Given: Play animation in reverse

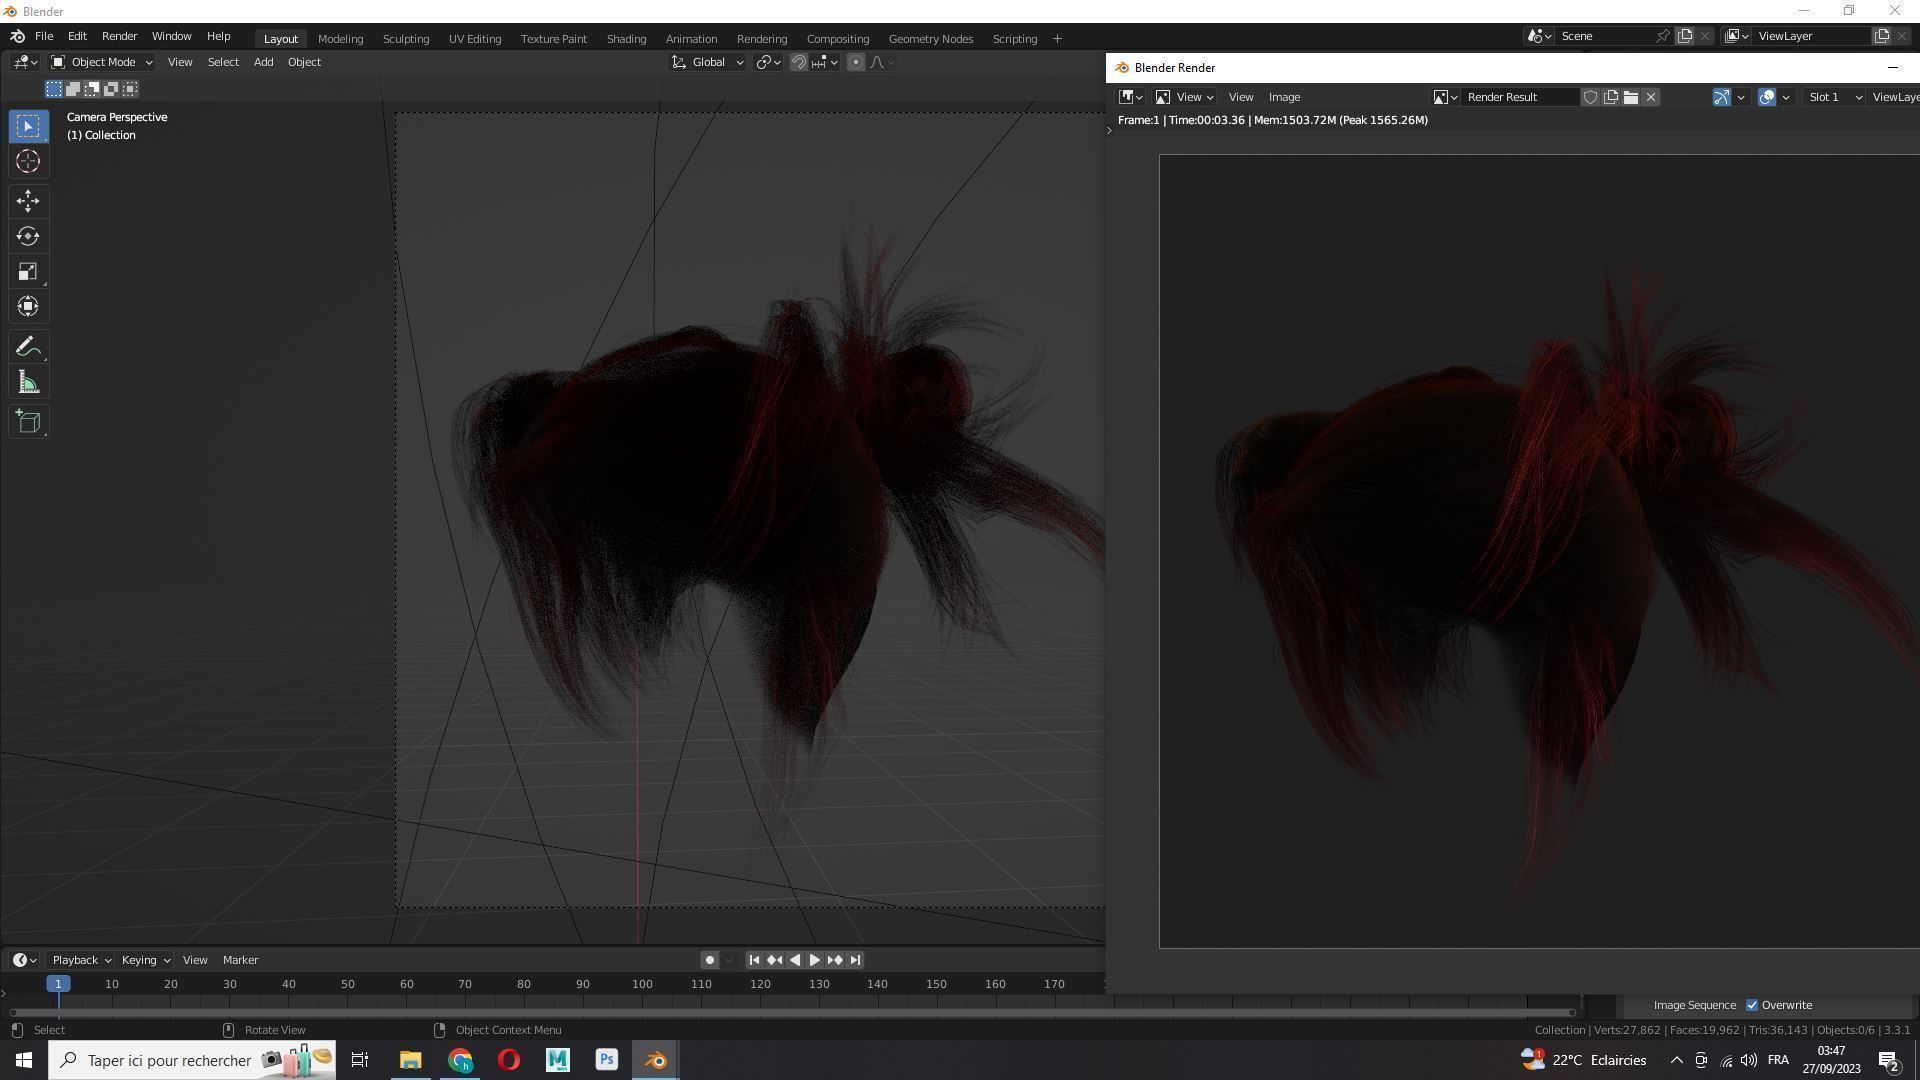Looking at the screenshot, I should pyautogui.click(x=795, y=960).
